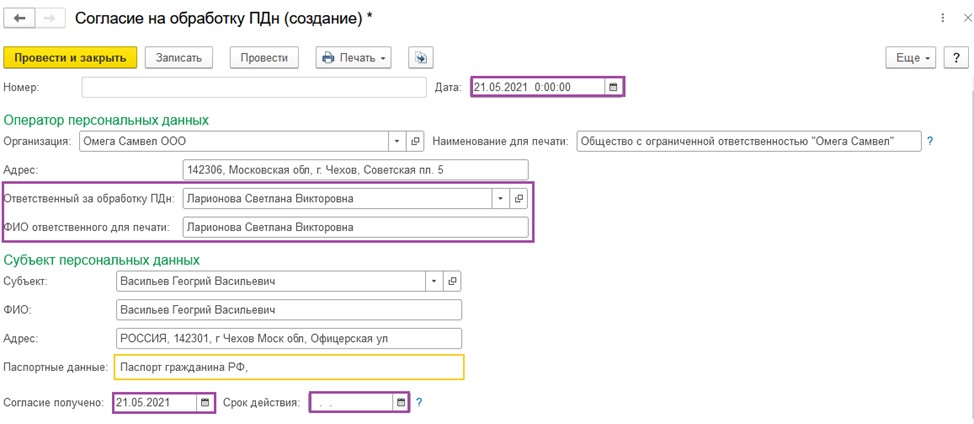Click the create-based-on document icon in toolbar
The width and height of the screenshot is (974, 424).
(x=421, y=58)
